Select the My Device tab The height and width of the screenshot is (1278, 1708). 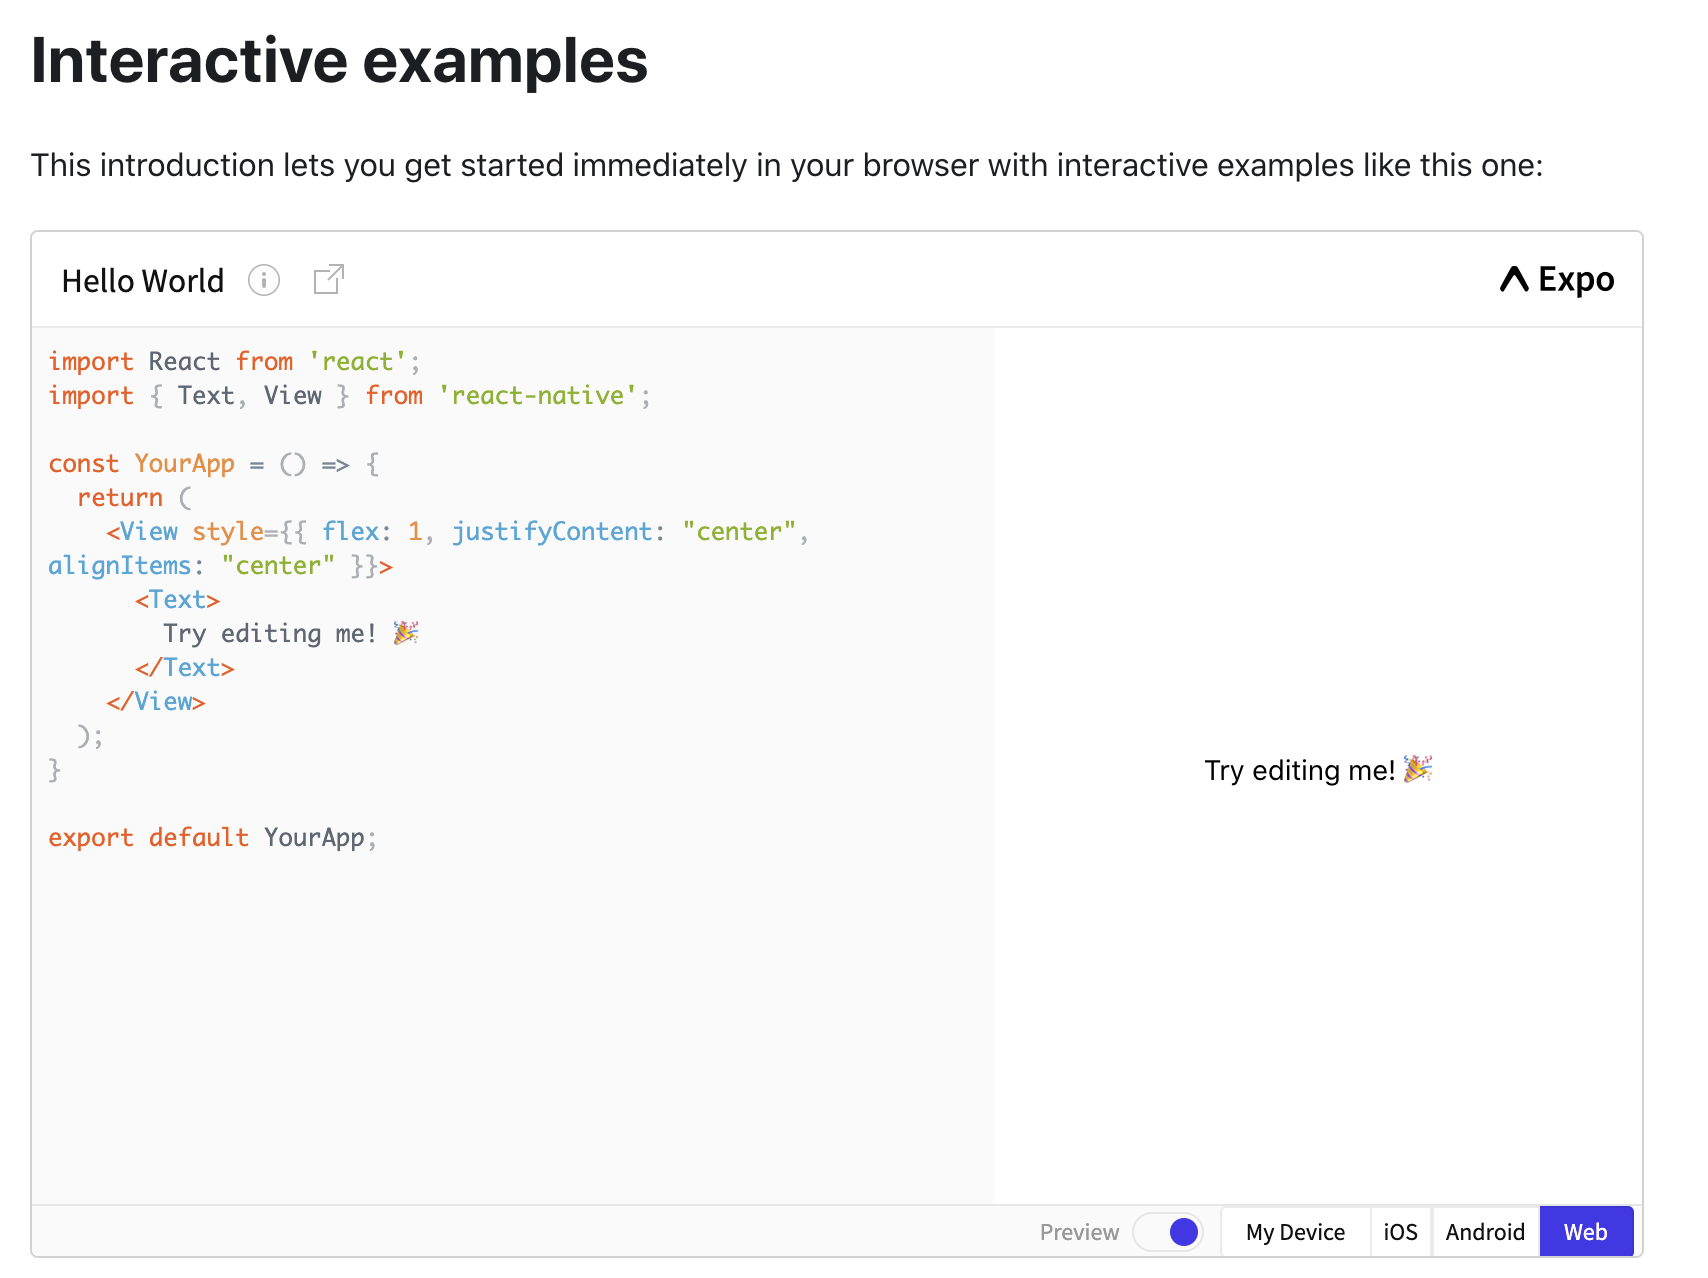tap(1295, 1232)
